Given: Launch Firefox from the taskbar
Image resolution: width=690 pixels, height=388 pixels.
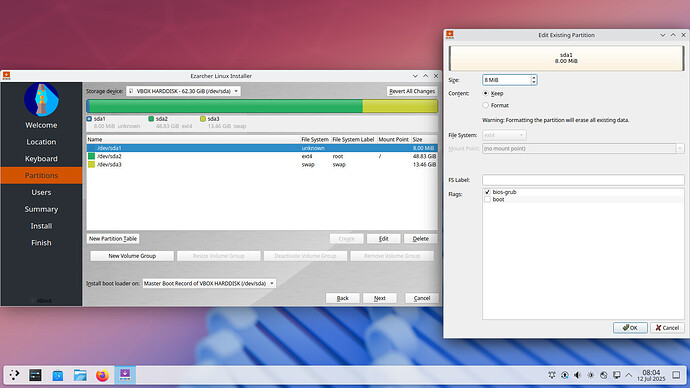Looking at the screenshot, I should [x=103, y=375].
